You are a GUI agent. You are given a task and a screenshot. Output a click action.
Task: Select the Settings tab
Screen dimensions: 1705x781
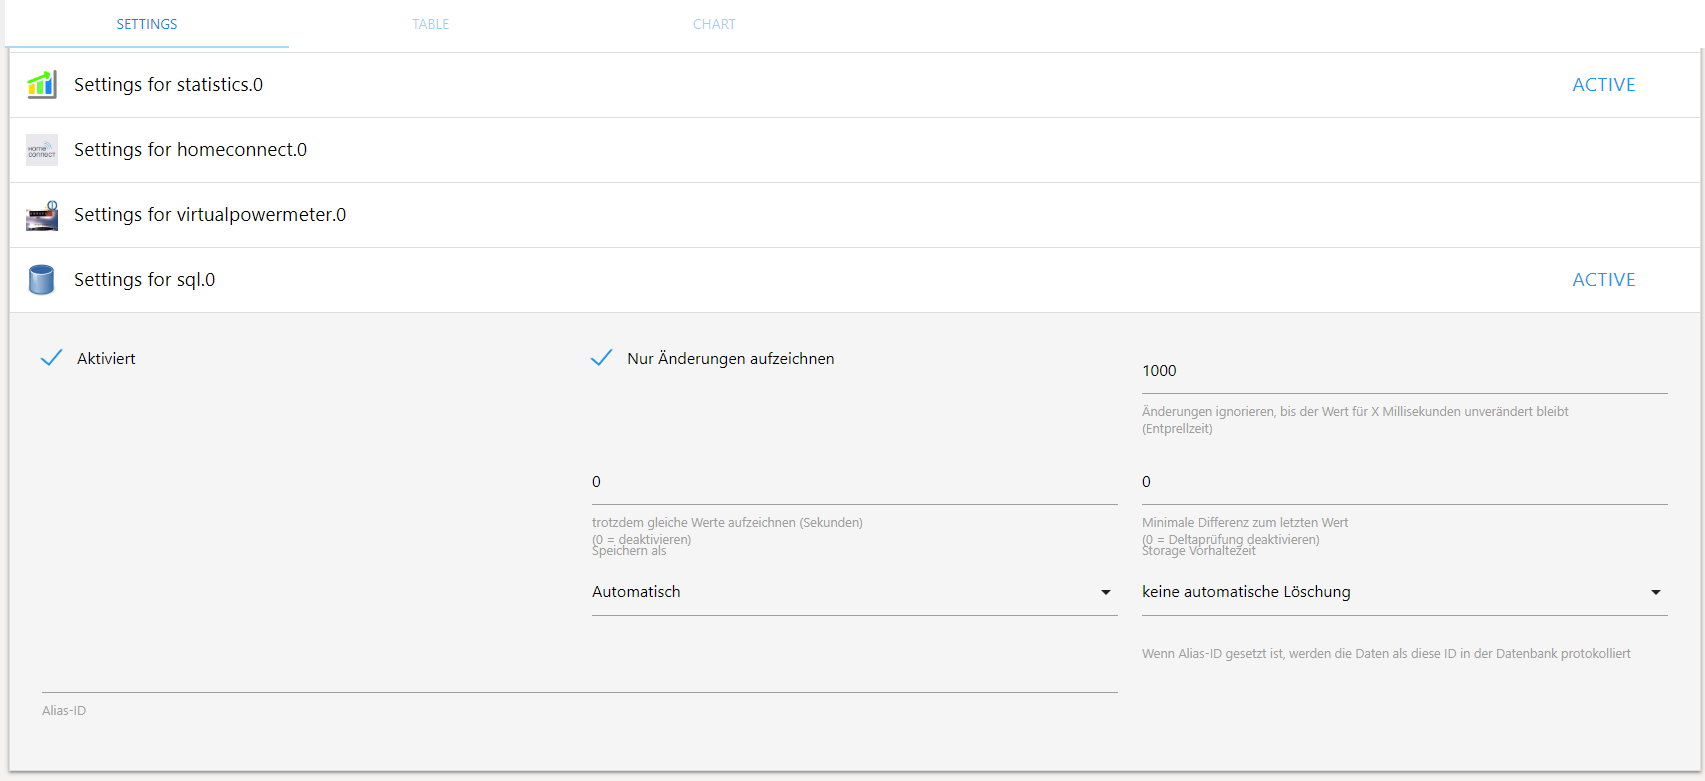tap(147, 24)
